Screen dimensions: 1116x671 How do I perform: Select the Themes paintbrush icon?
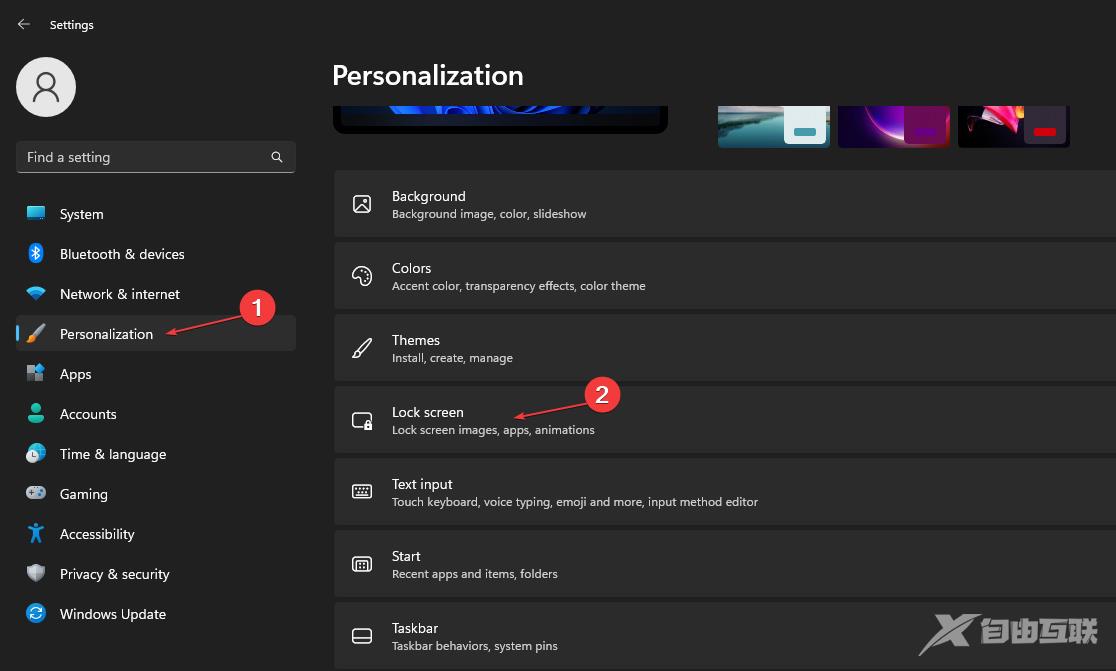click(362, 348)
